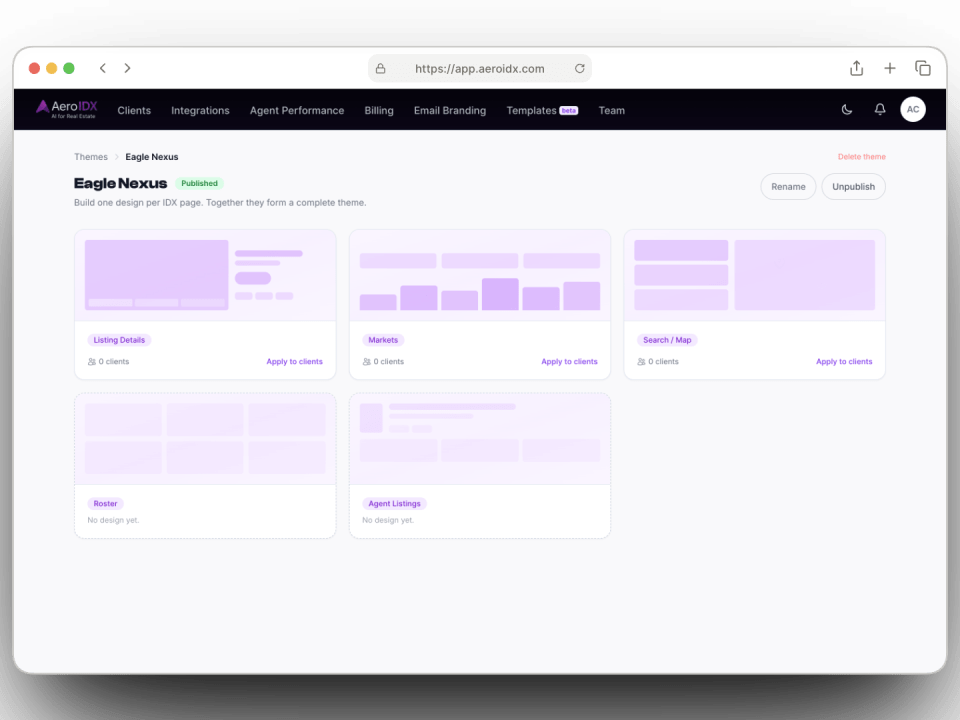Apply Search / Map design to clients
The width and height of the screenshot is (960, 720).
click(844, 362)
